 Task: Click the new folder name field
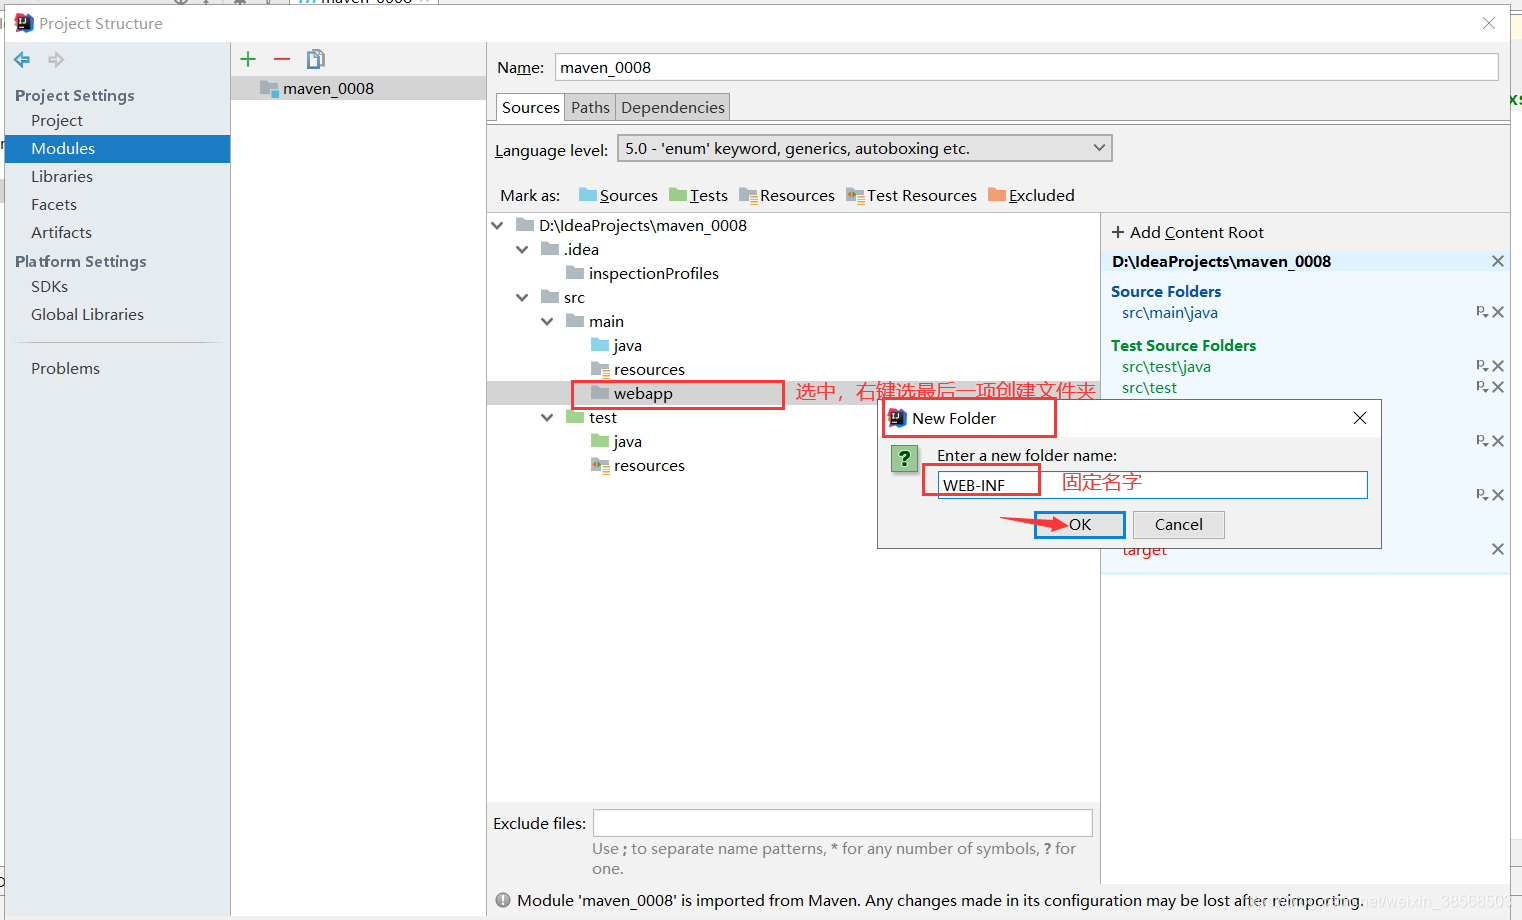click(1152, 485)
